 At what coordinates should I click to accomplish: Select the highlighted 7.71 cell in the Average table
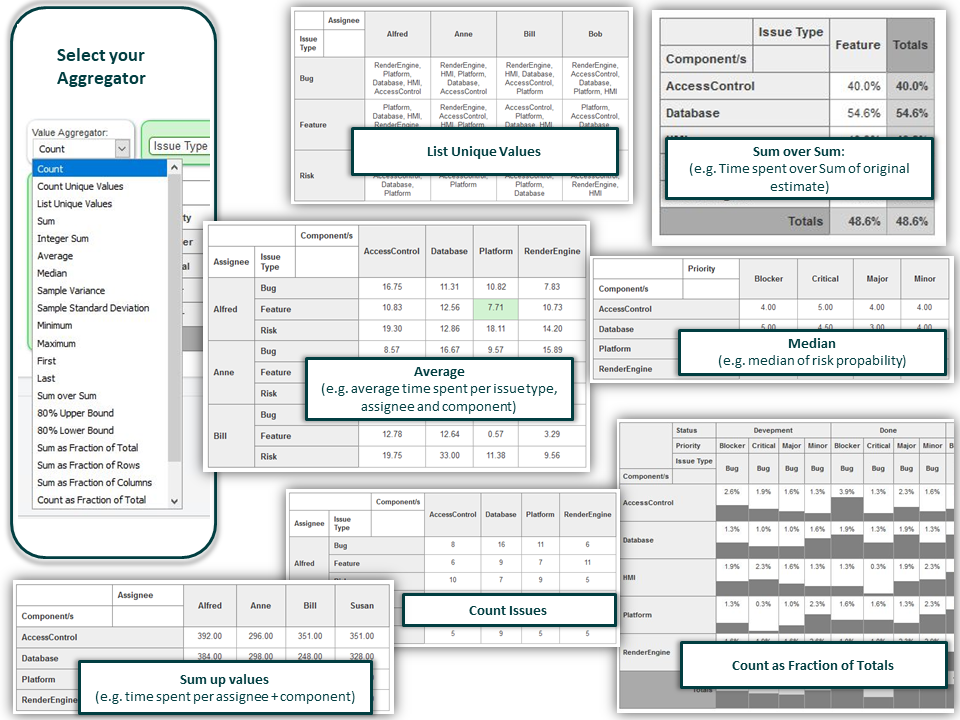click(x=495, y=309)
